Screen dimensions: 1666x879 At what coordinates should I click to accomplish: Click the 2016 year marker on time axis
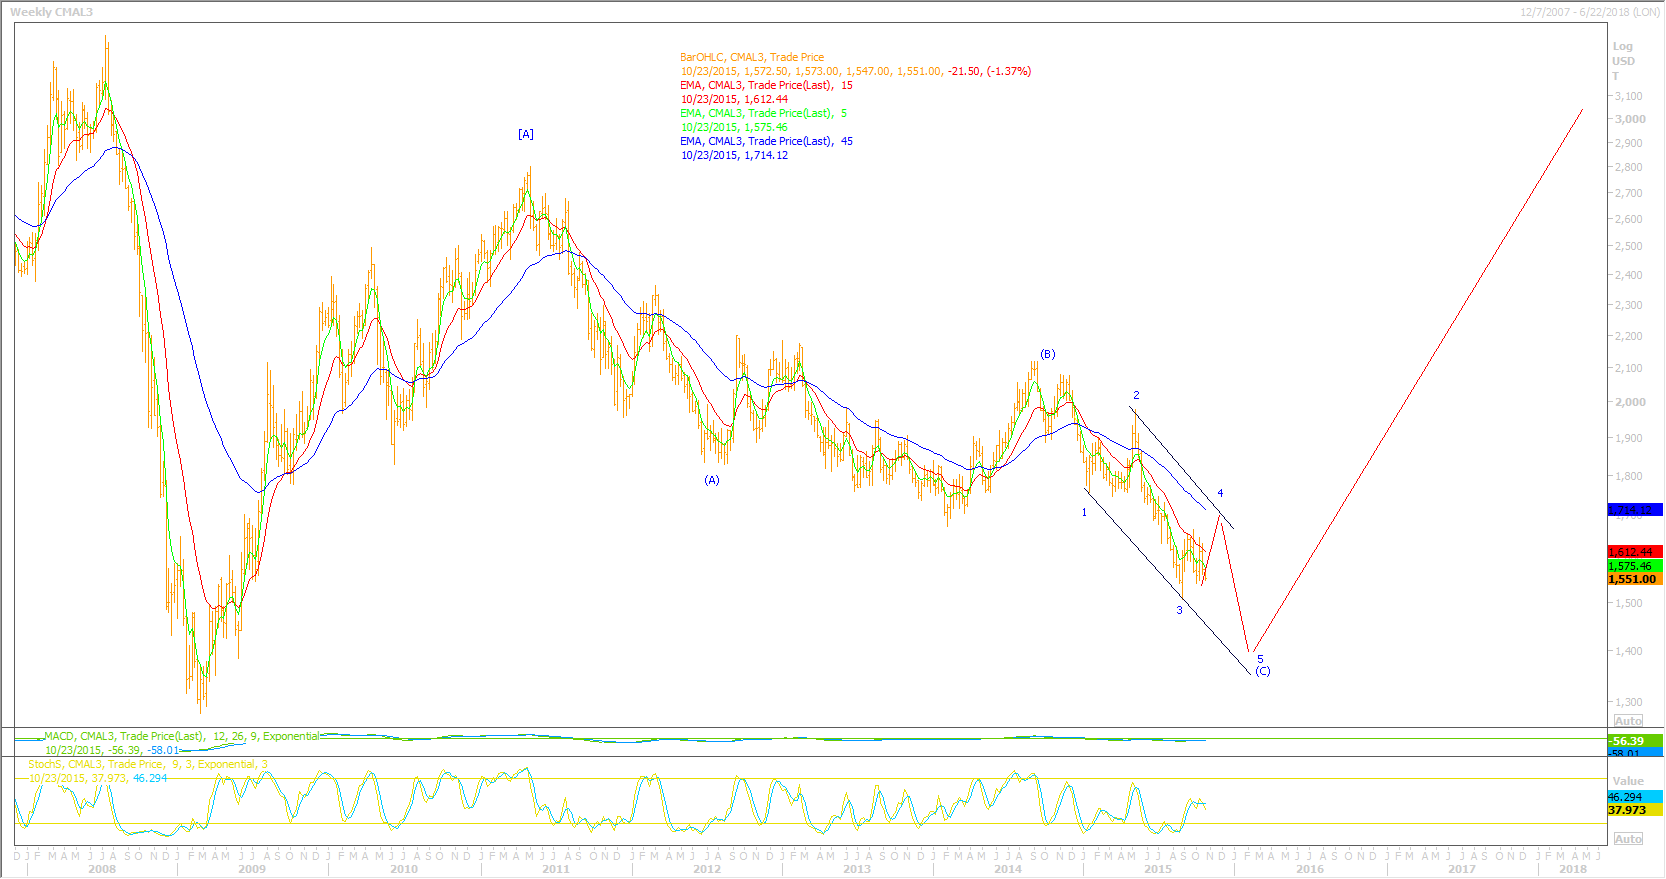point(1310,869)
